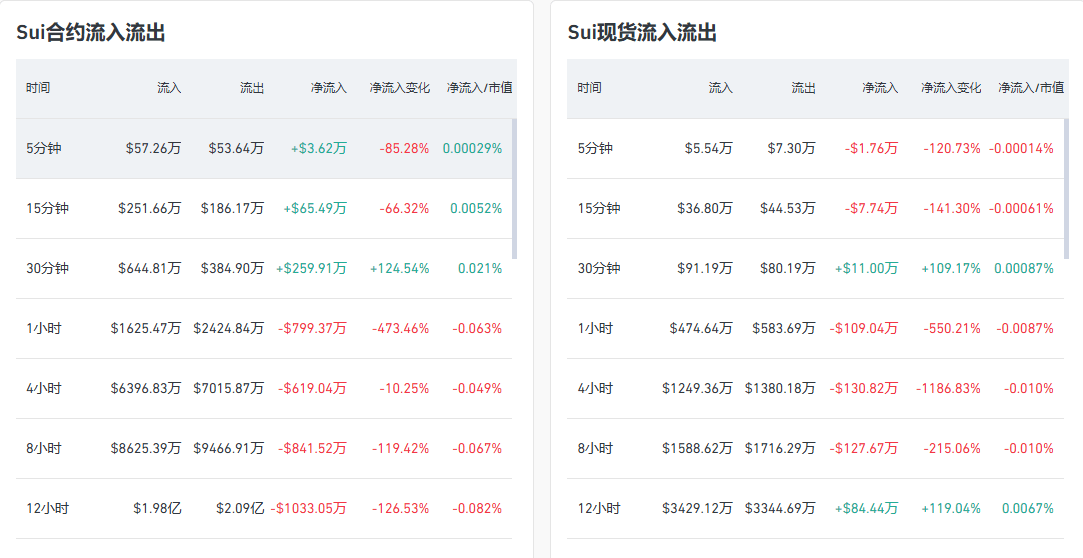
Task: Click the Sui合约 table vertical scrollbar
Action: [515, 188]
